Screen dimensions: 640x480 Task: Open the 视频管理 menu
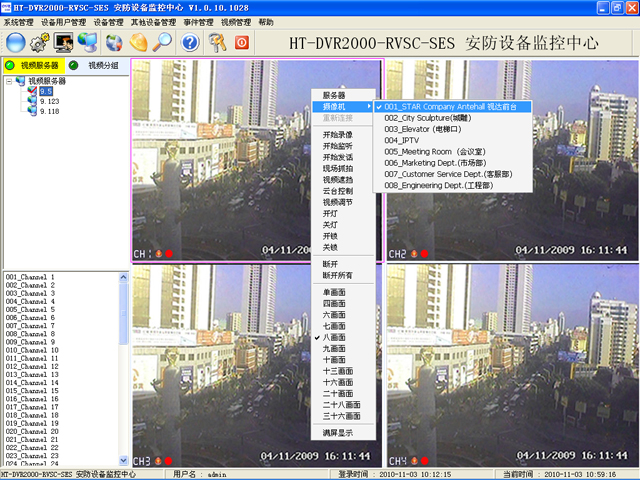[236, 22]
